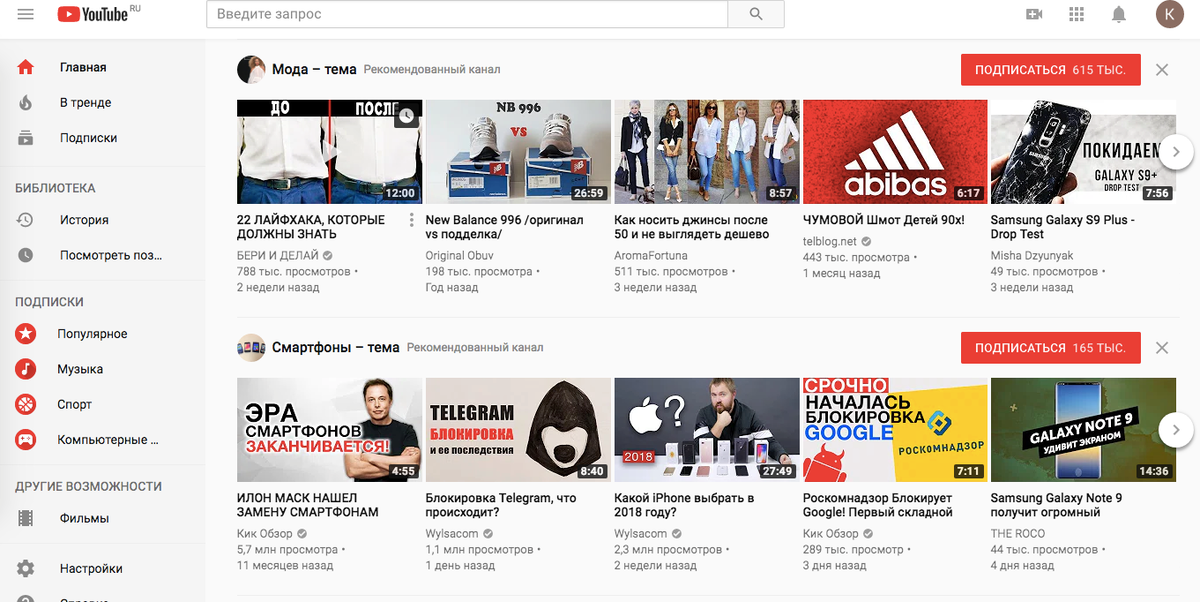Viewport: 1200px width, 602px height.
Task: Subscribe to Смартфоны channel 165 тыс.
Action: pyautogui.click(x=1050, y=348)
